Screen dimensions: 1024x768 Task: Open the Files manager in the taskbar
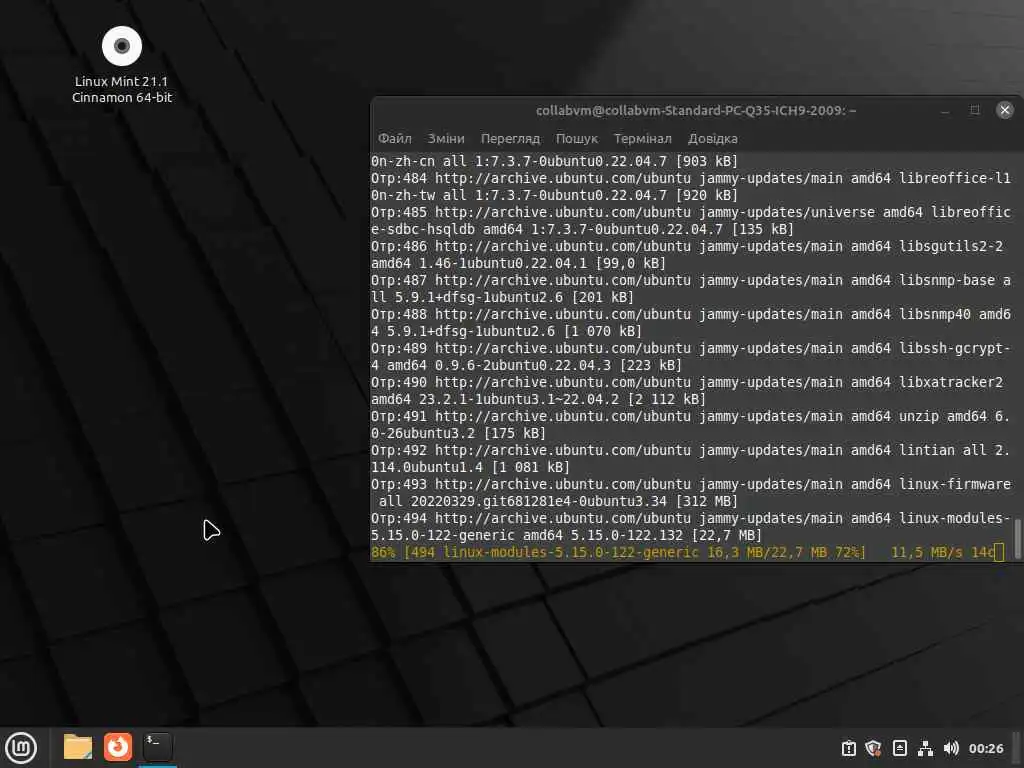tap(78, 746)
